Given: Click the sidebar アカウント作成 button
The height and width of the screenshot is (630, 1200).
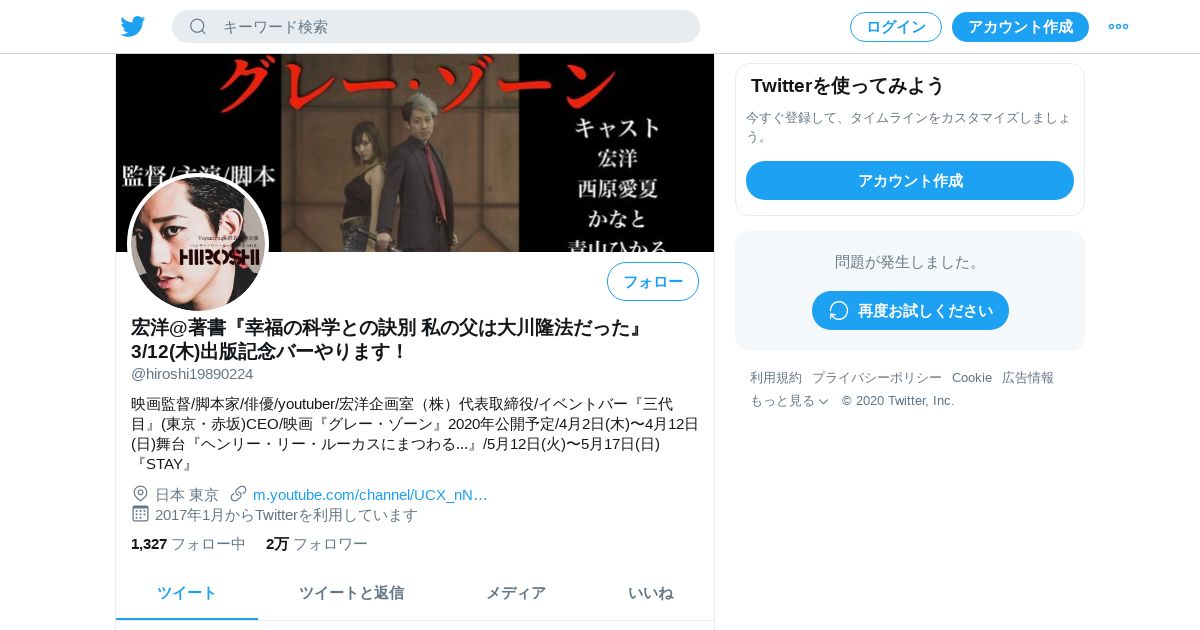Looking at the screenshot, I should pyautogui.click(x=910, y=181).
